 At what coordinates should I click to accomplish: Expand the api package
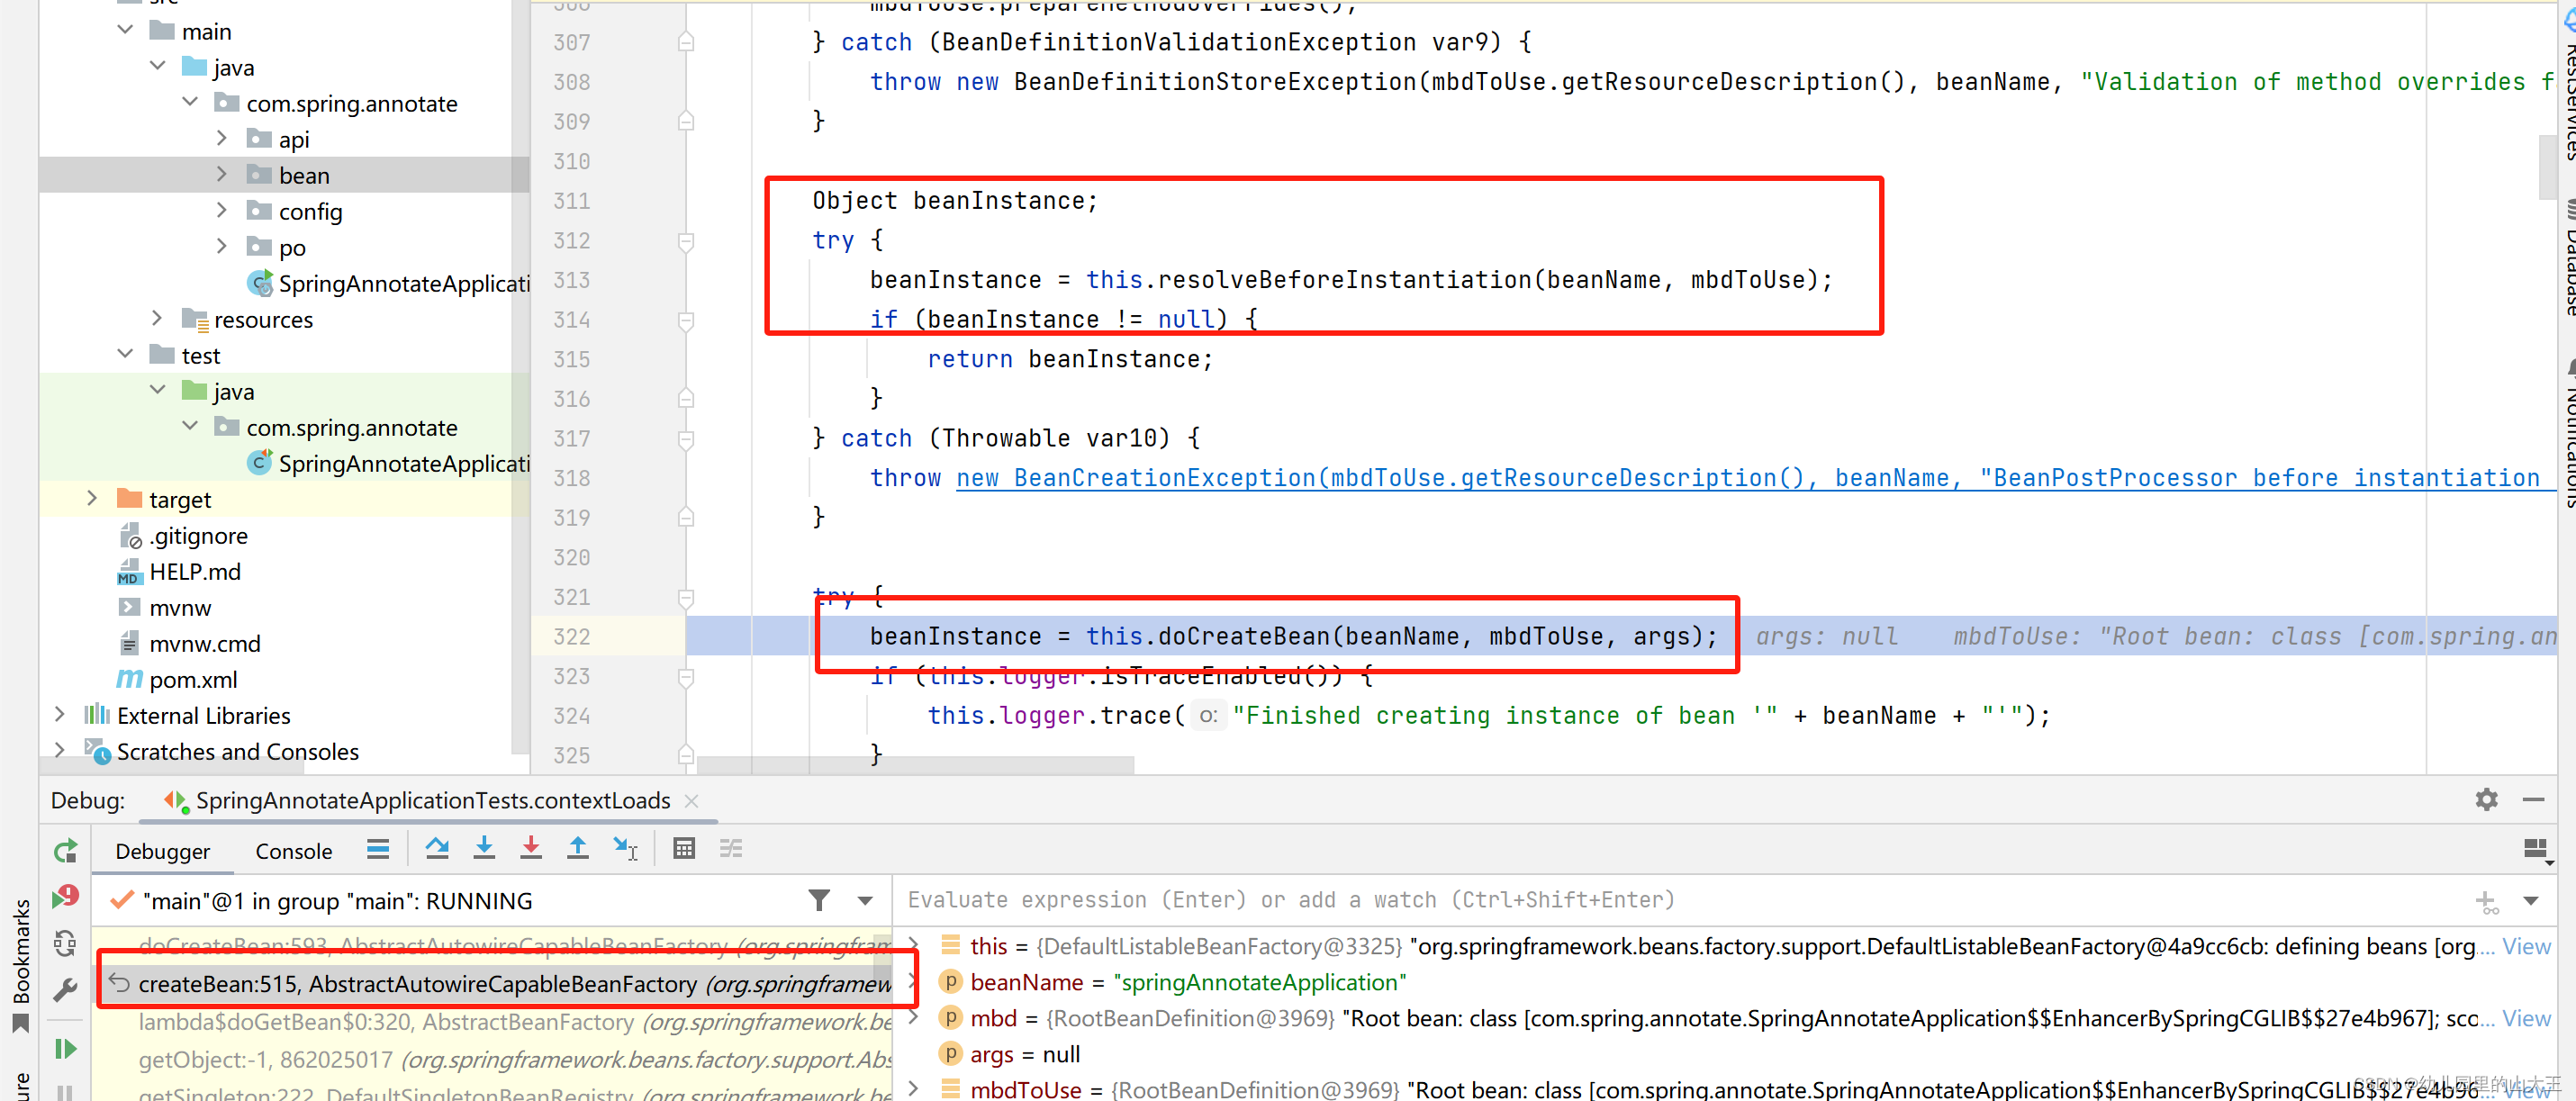[x=222, y=139]
